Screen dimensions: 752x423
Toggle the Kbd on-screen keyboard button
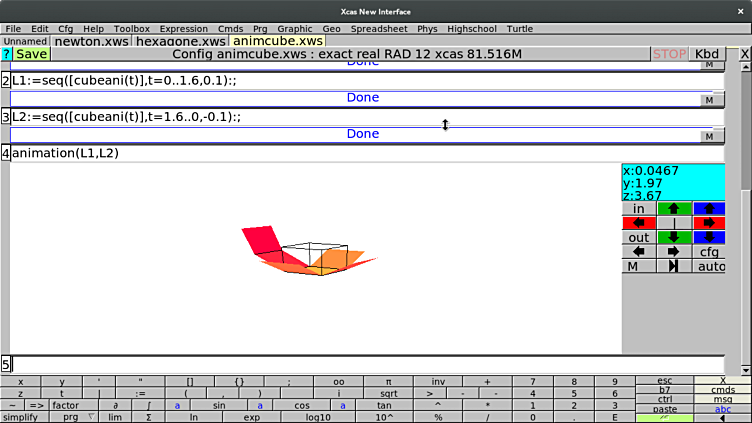[x=707, y=54]
